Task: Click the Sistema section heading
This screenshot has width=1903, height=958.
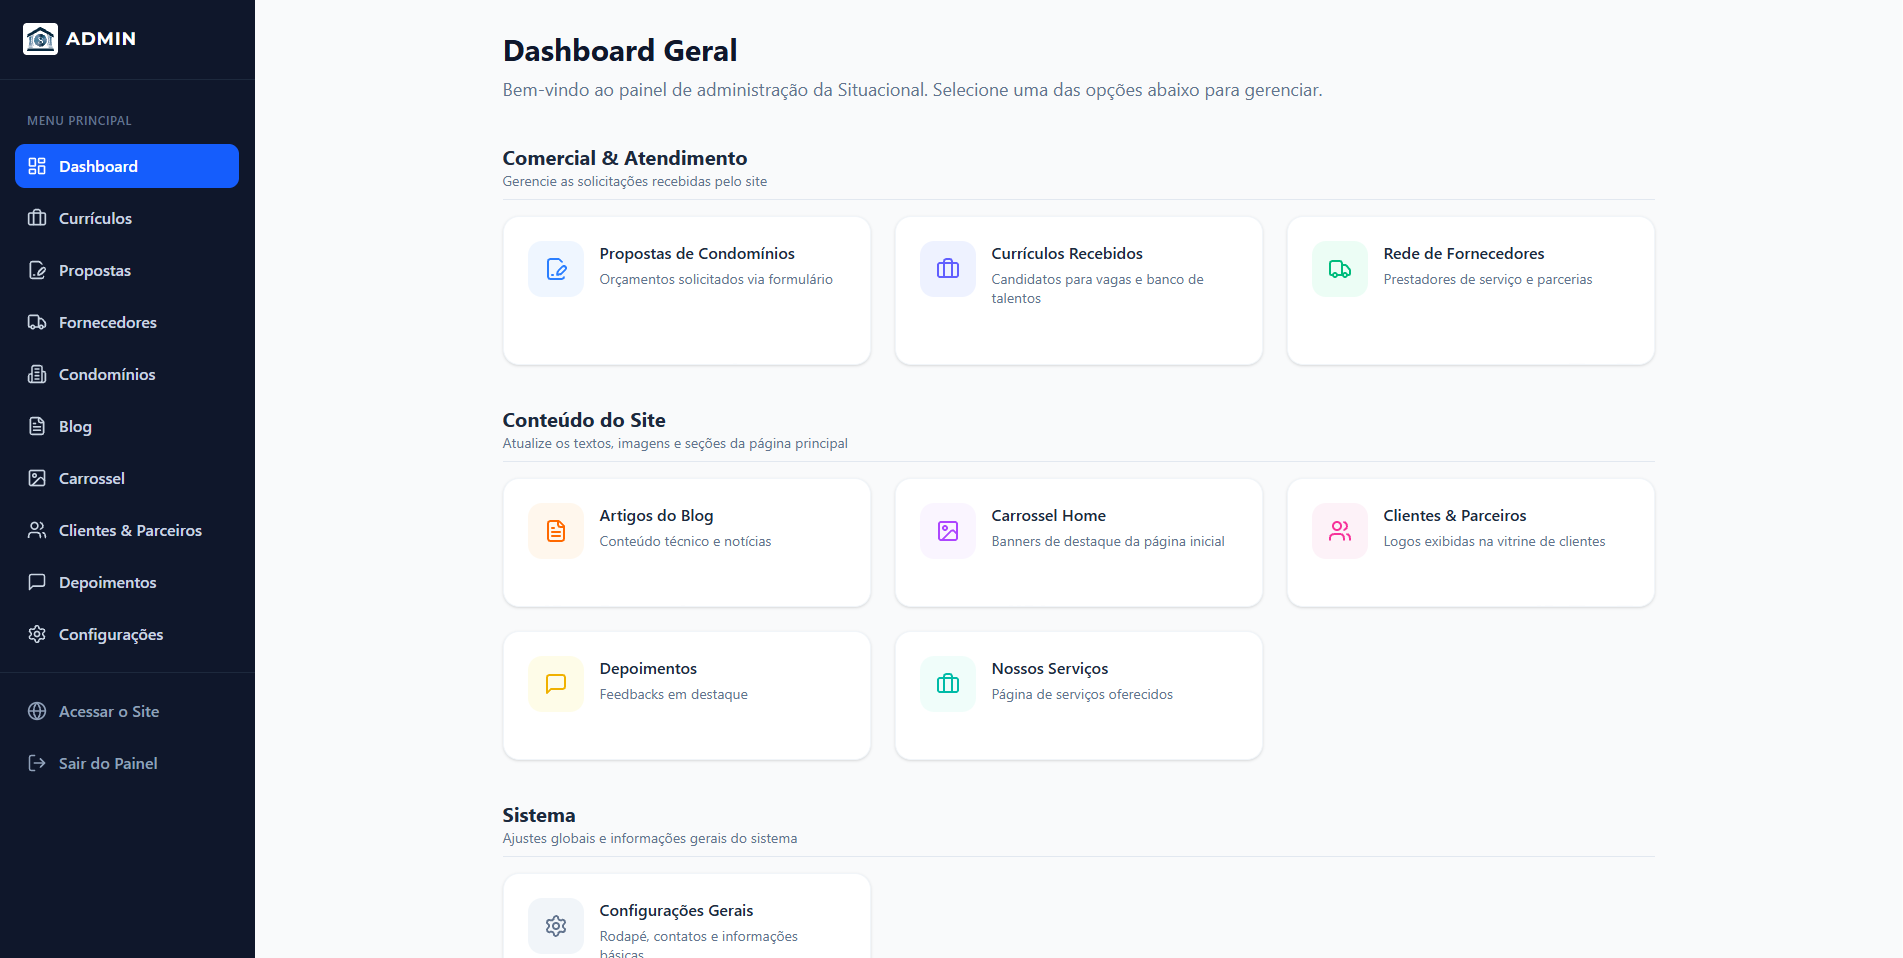Action: pyautogui.click(x=539, y=815)
